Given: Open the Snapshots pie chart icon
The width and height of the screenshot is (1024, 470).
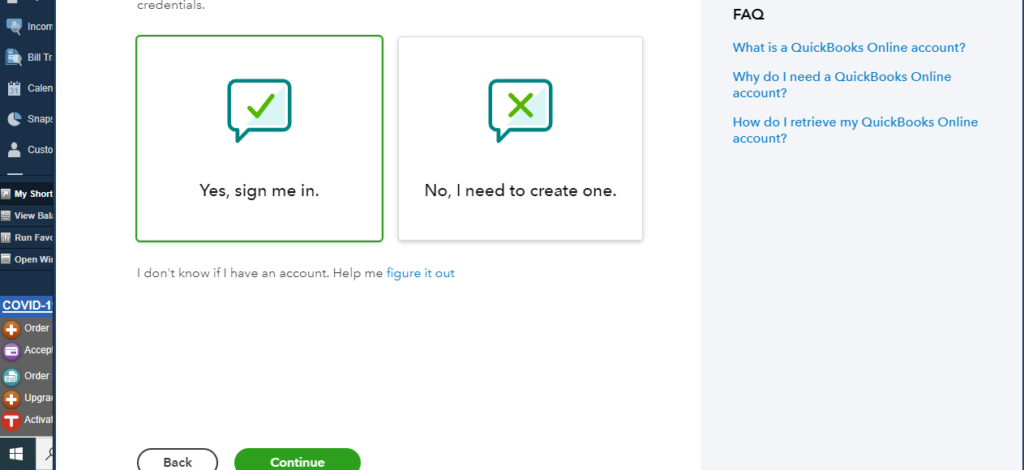Looking at the screenshot, I should coord(14,119).
